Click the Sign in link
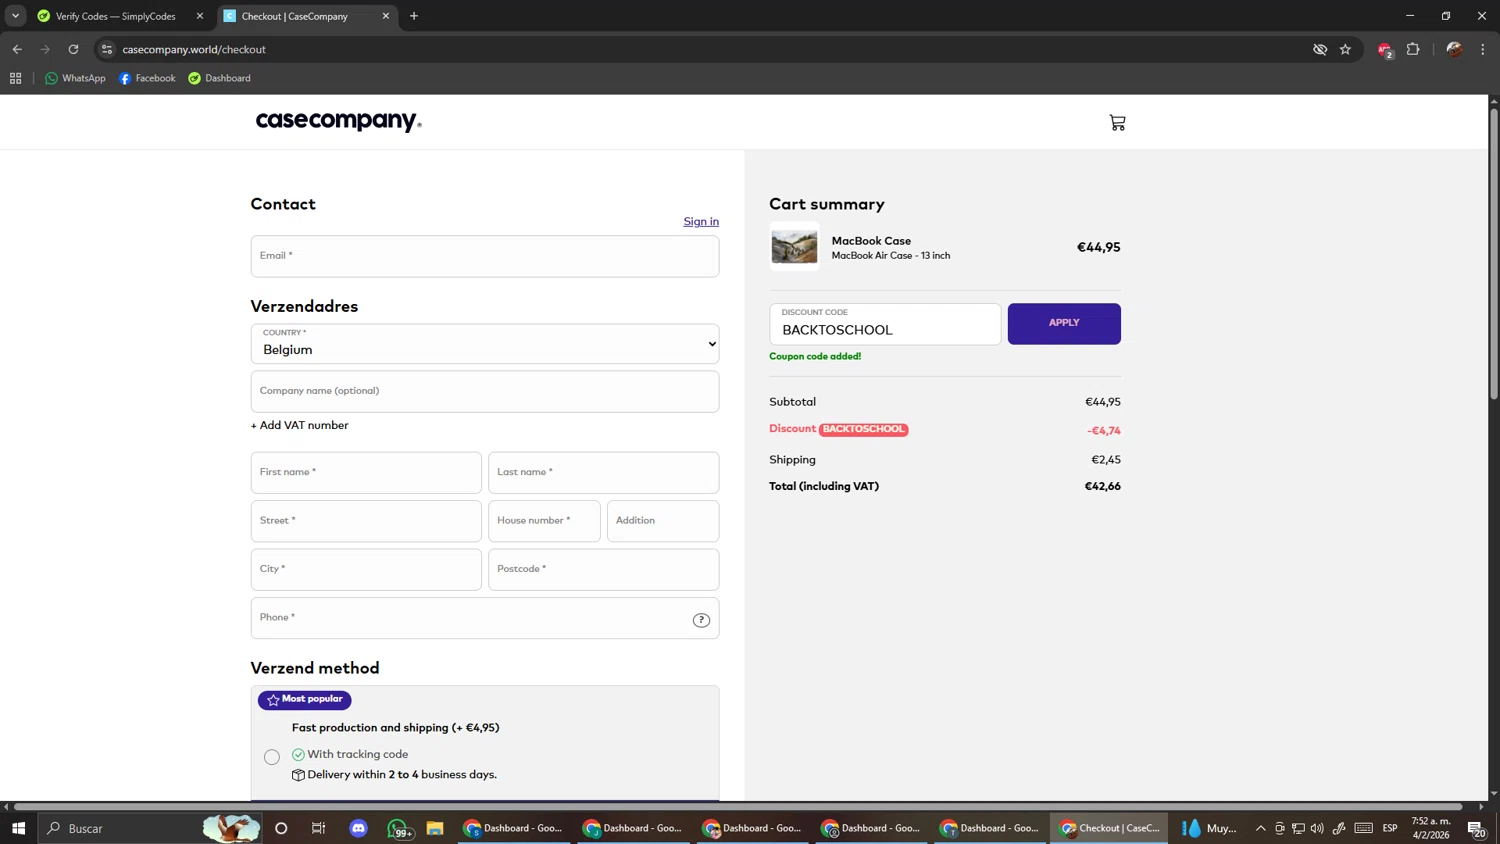Viewport: 1500px width, 844px height. click(701, 221)
